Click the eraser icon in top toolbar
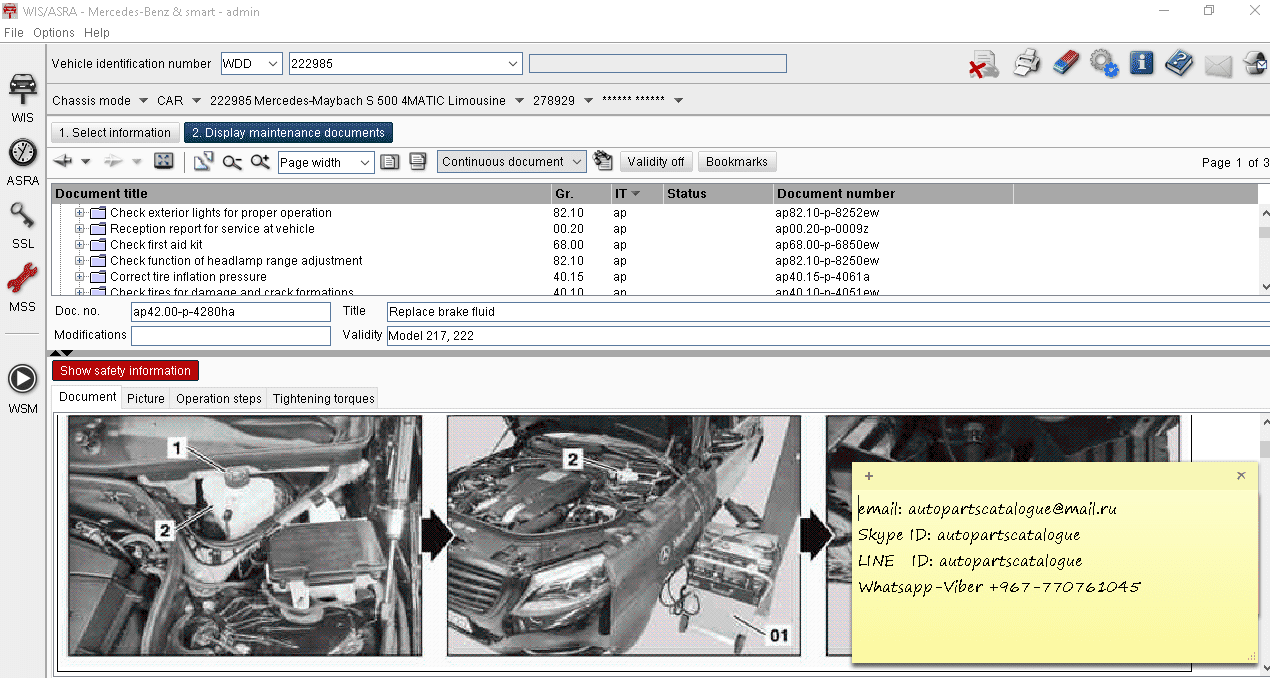Viewport: 1270px width, 678px height. 1066,64
